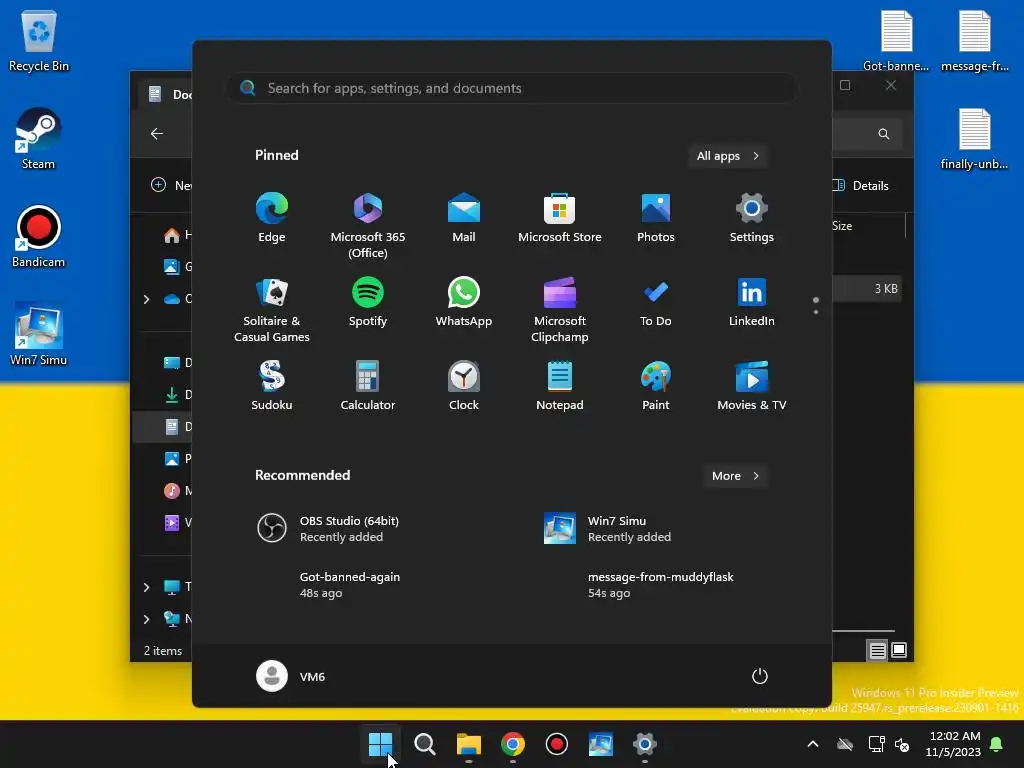Launch Notepad
Viewport: 1024px width, 768px height.
point(560,387)
